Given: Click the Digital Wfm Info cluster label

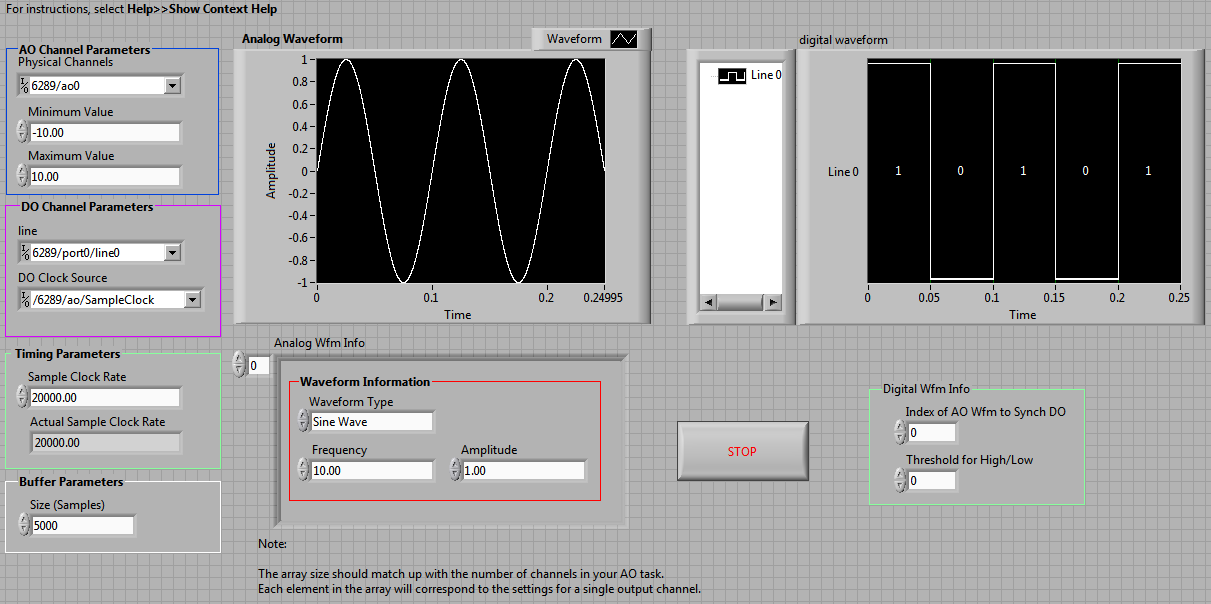Looking at the screenshot, I should pos(926,389).
